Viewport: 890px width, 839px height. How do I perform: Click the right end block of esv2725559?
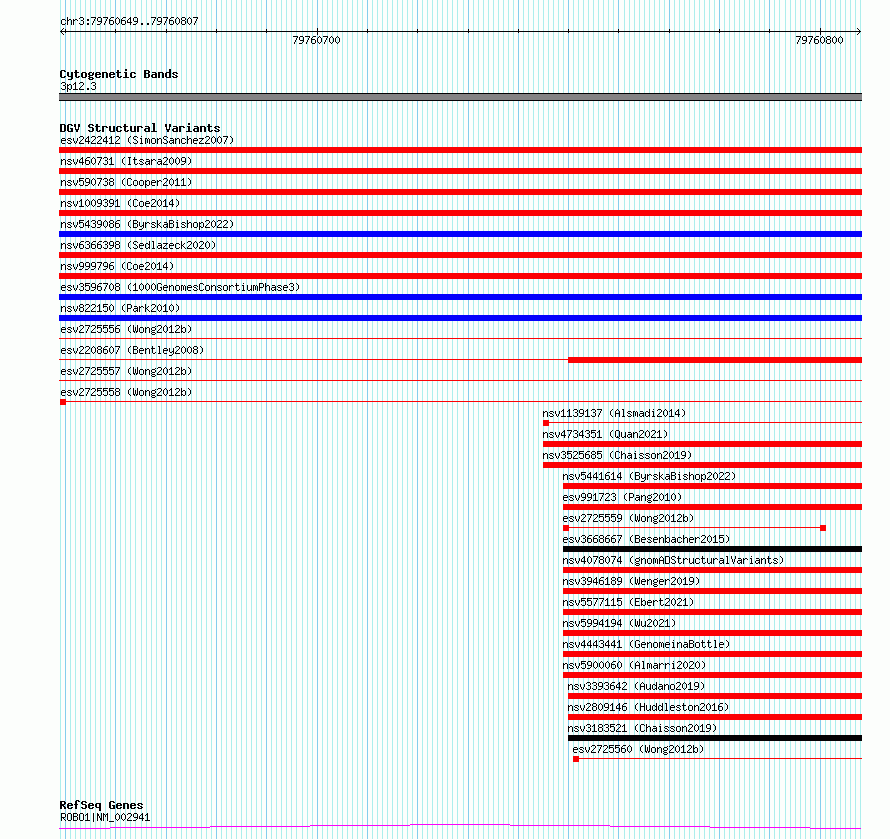click(x=823, y=528)
